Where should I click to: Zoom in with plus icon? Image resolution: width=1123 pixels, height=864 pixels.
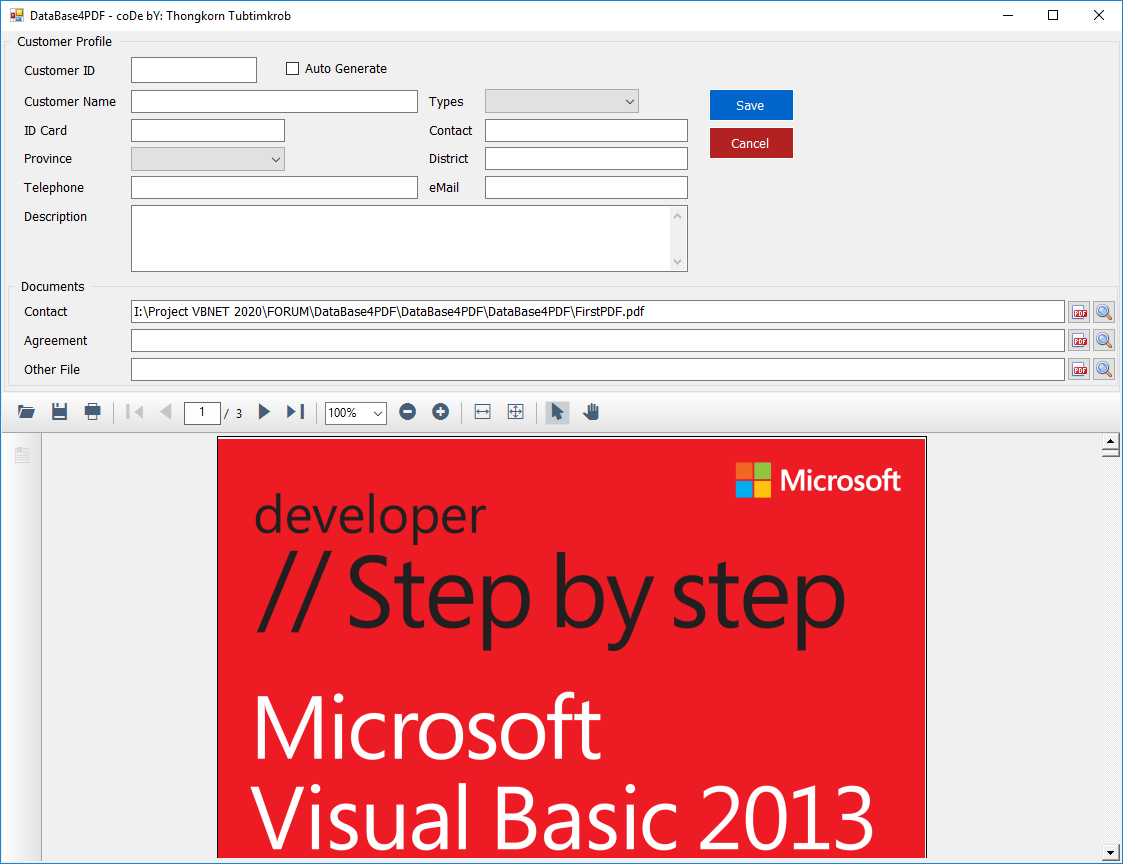click(440, 412)
